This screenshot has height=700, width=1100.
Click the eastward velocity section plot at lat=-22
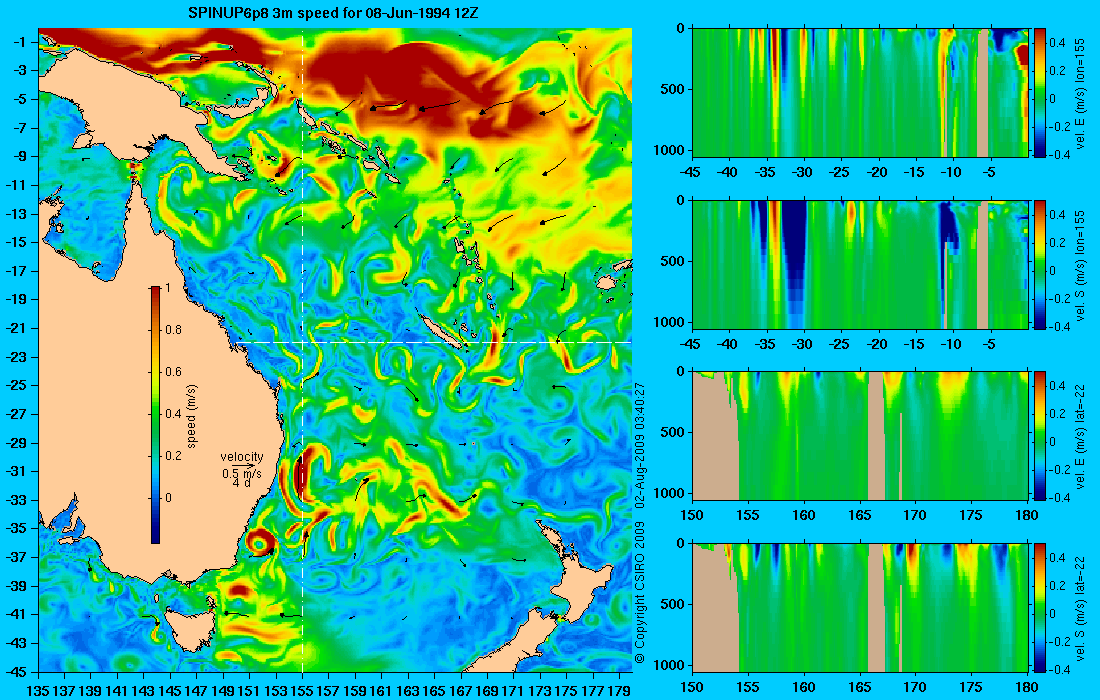pos(860,436)
